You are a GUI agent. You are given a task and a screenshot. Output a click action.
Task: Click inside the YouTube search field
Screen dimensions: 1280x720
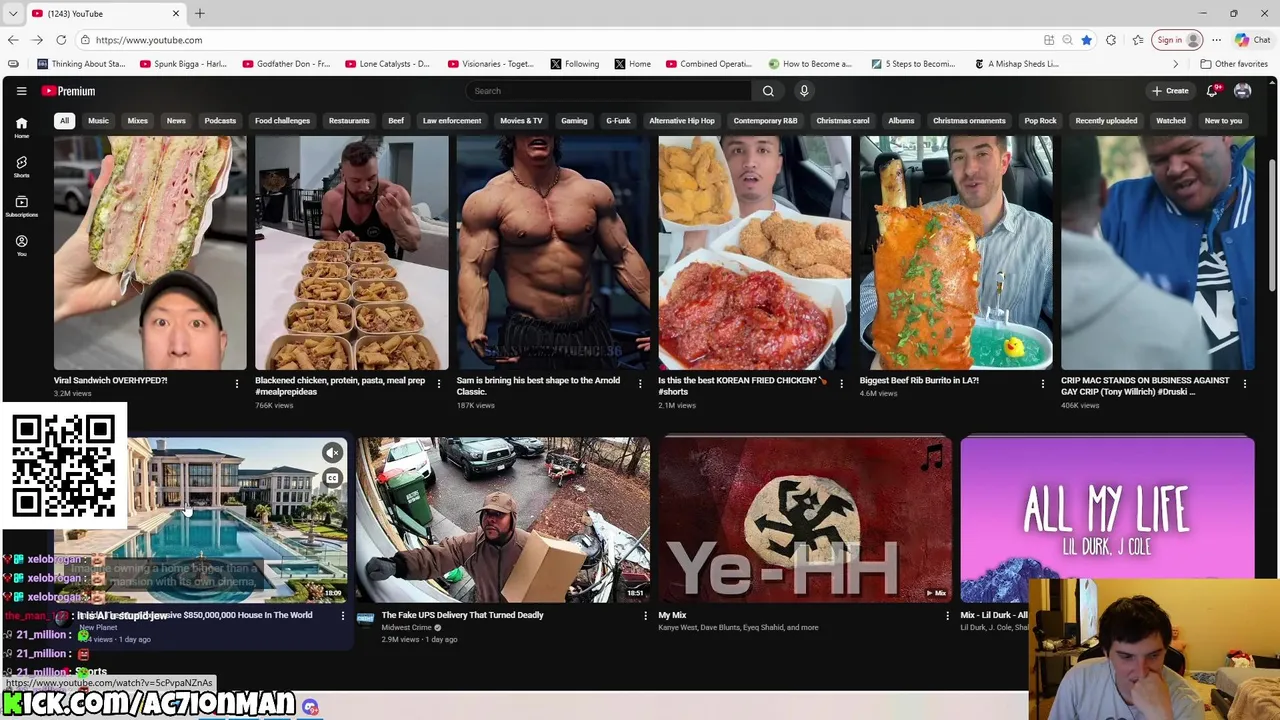[608, 91]
